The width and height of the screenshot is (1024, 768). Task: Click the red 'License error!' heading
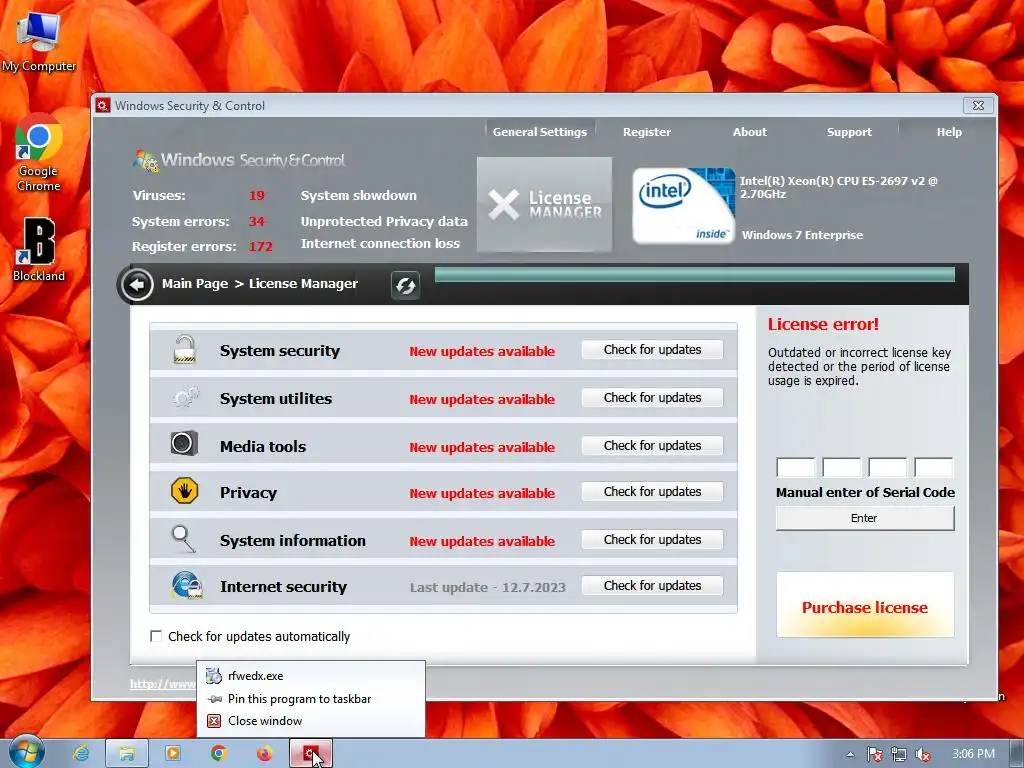[x=823, y=324]
